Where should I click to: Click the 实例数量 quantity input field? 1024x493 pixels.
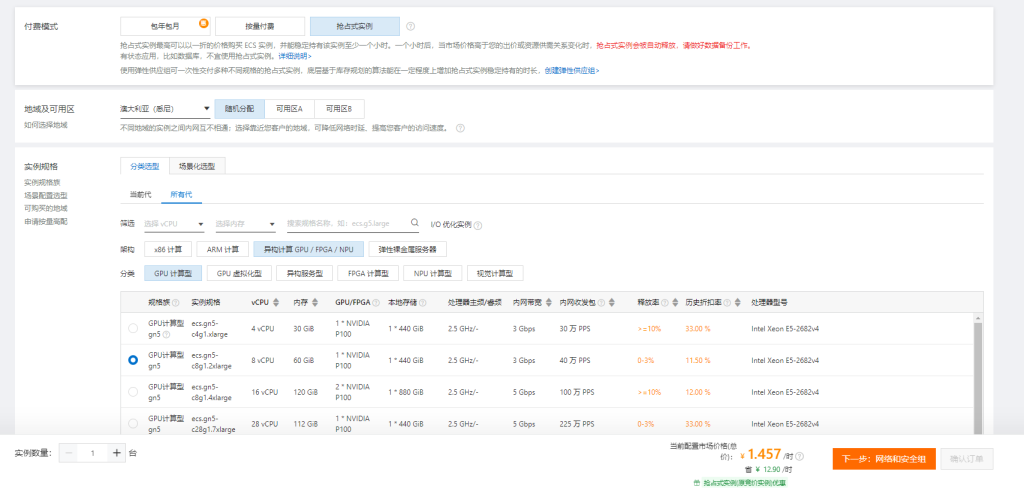click(93, 453)
